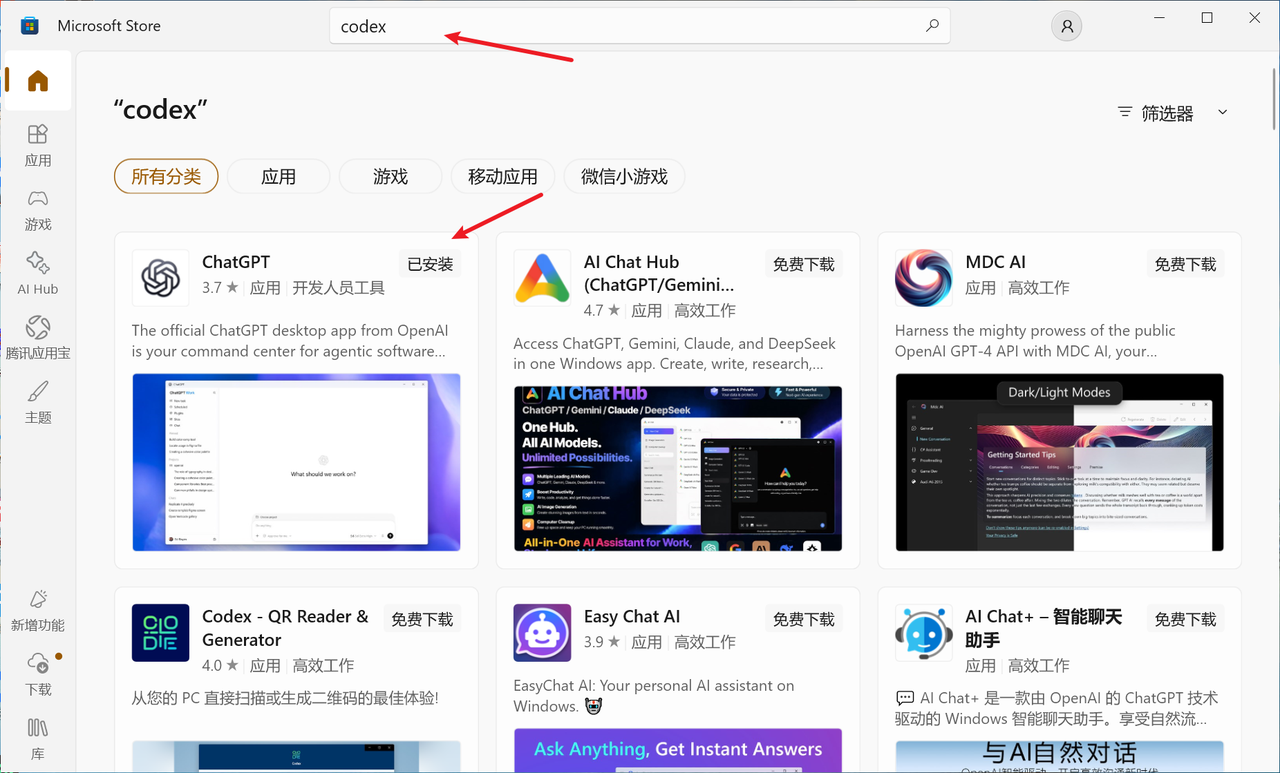Click the AI Chat Hub 4.7 rating
Screen dimensions: 1280x773
tap(602, 310)
